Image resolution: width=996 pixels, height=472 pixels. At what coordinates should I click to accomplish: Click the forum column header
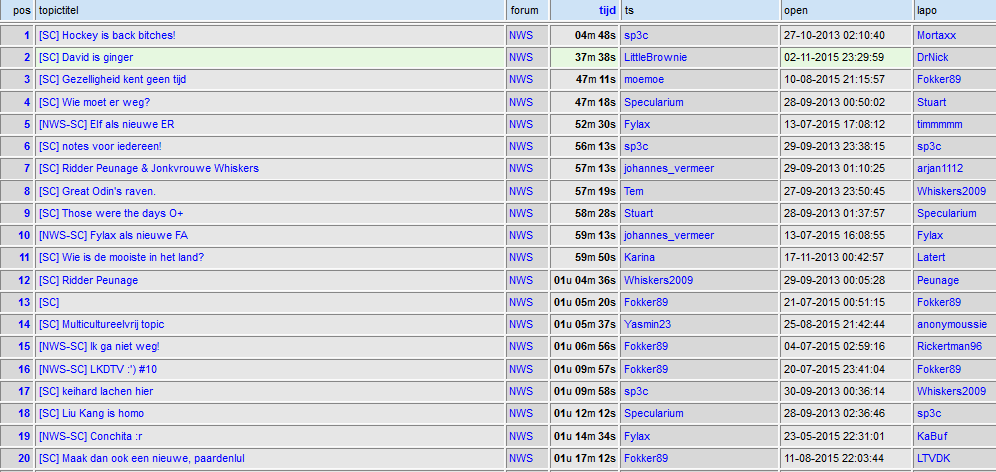(524, 10)
